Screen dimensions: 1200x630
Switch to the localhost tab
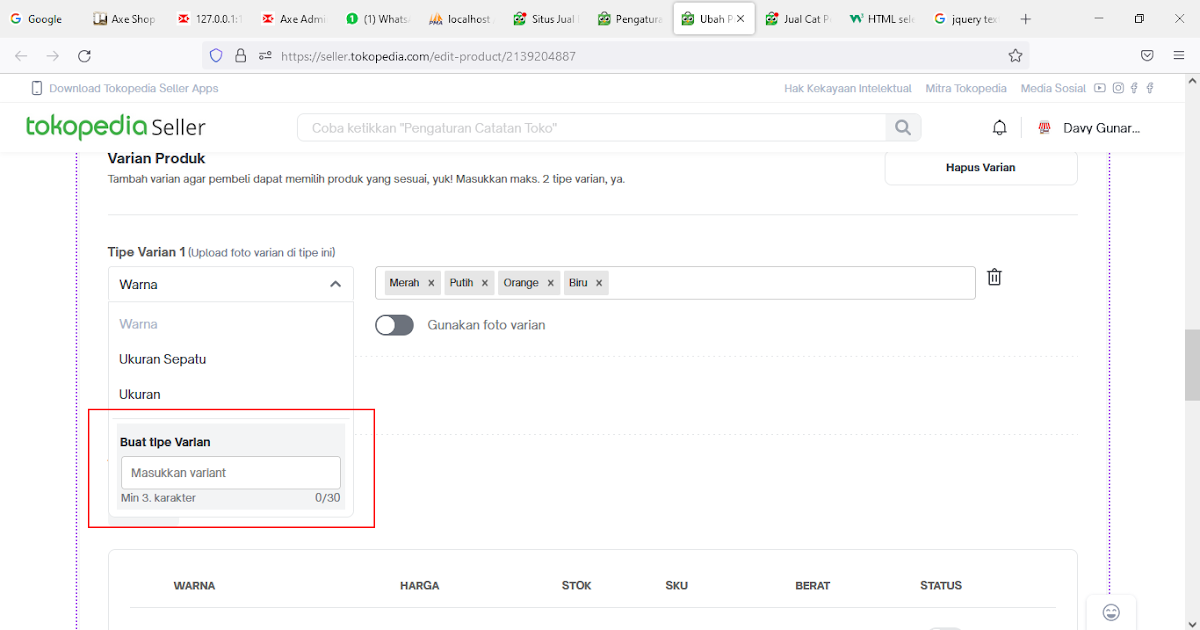(462, 19)
